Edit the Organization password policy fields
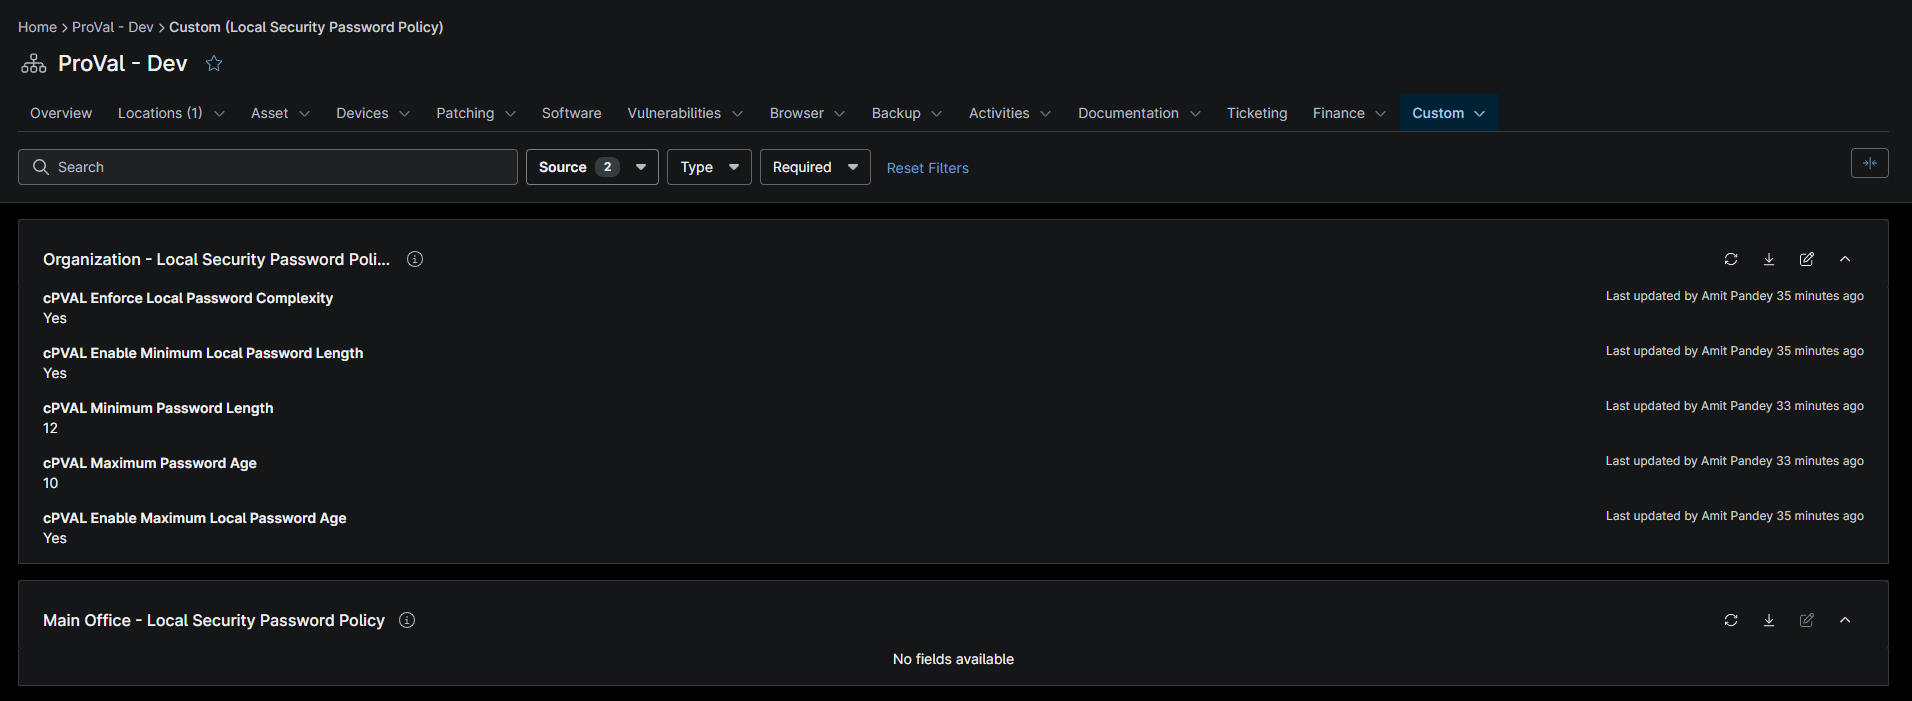1912x701 pixels. [1807, 259]
